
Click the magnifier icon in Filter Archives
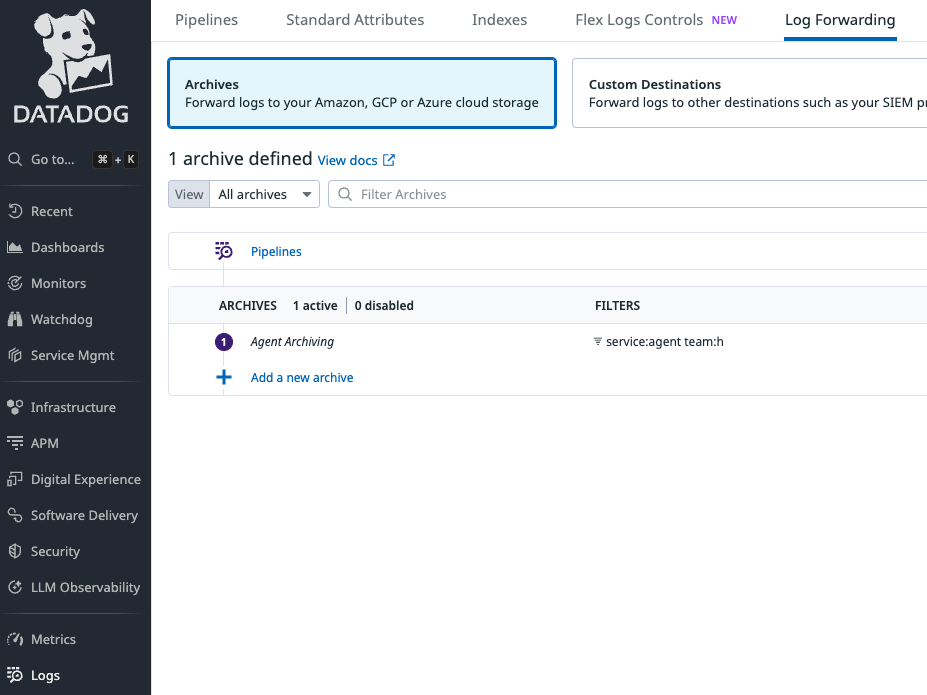click(345, 194)
